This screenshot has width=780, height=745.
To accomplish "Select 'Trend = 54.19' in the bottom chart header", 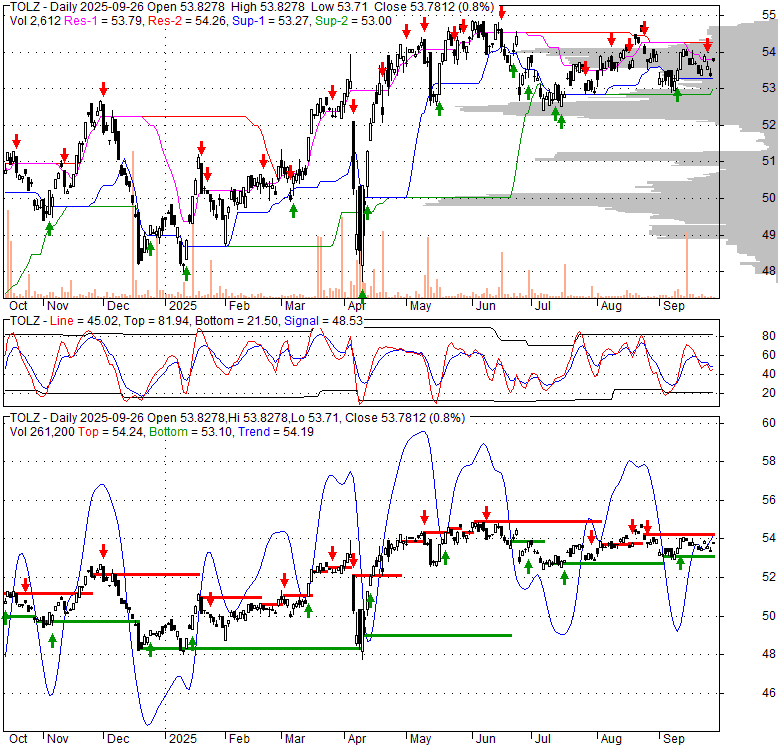I will [276, 432].
